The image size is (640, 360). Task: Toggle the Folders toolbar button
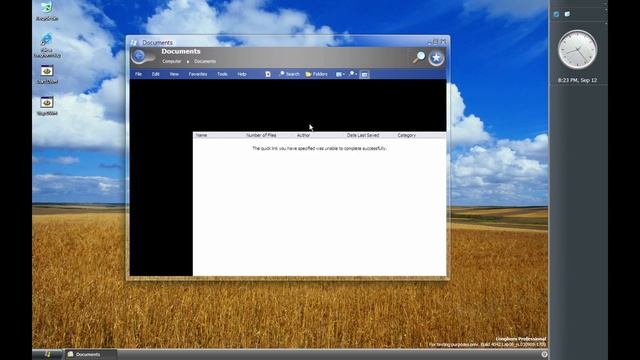[316, 74]
